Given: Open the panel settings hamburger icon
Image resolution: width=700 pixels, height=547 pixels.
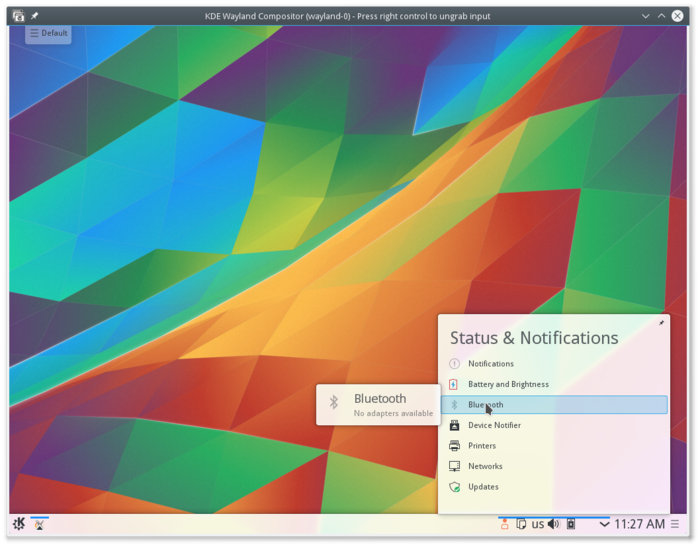Looking at the screenshot, I should click(x=675, y=524).
